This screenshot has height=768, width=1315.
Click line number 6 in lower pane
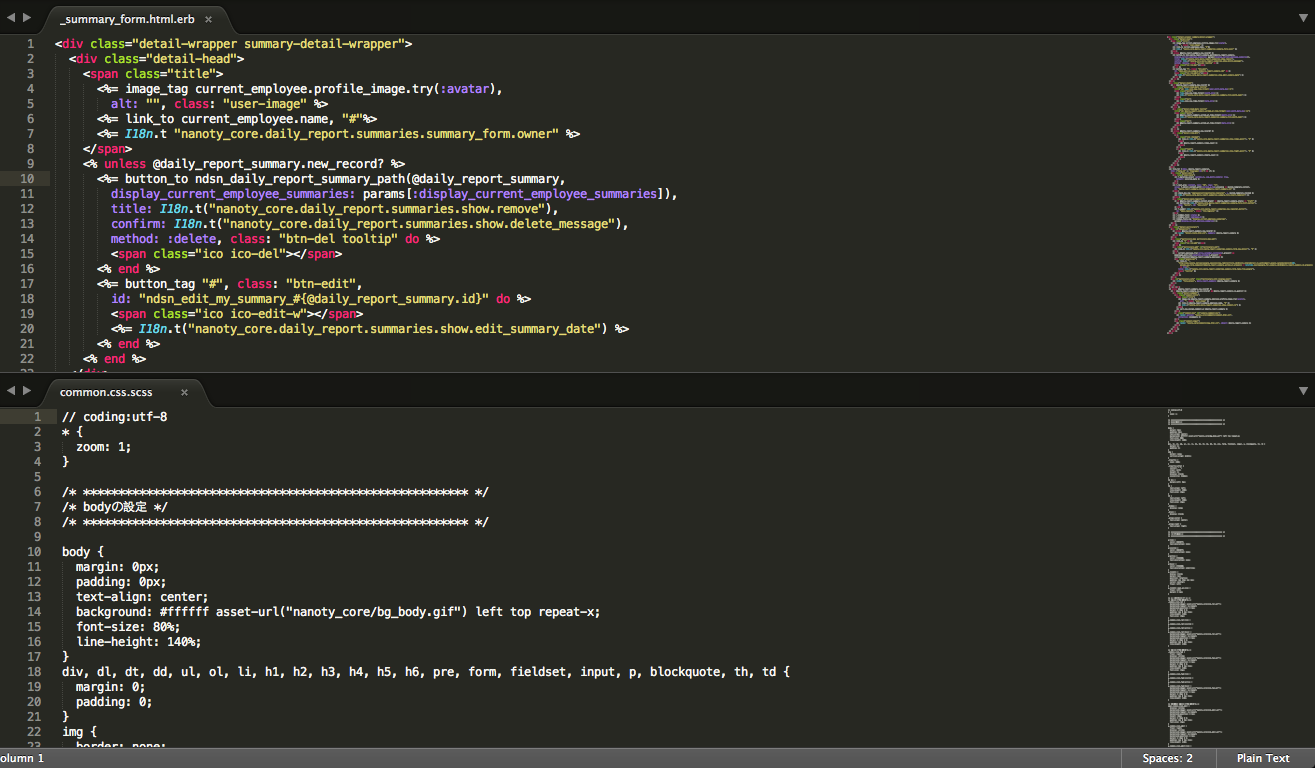(38, 492)
